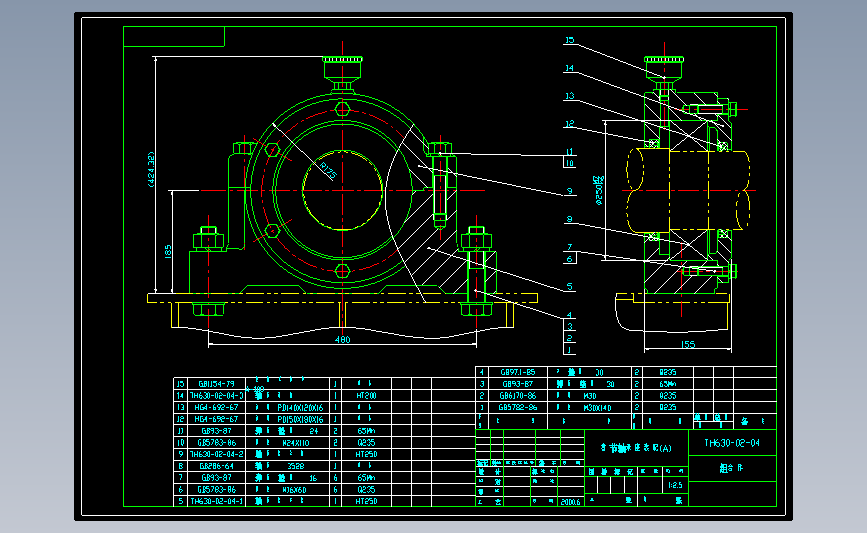Click the TH630-02-04-2 parts list cell
This screenshot has height=533, width=867.
click(216, 454)
